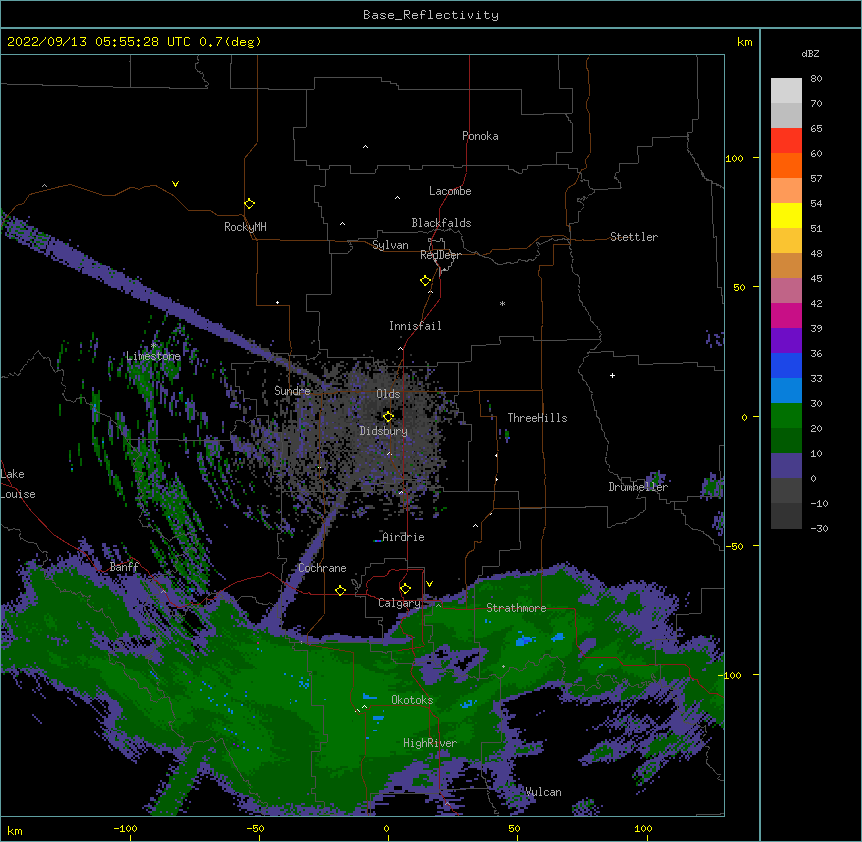Click the red 65 dBZ legend swatch
Image resolution: width=862 pixels, height=842 pixels.
click(x=786, y=140)
